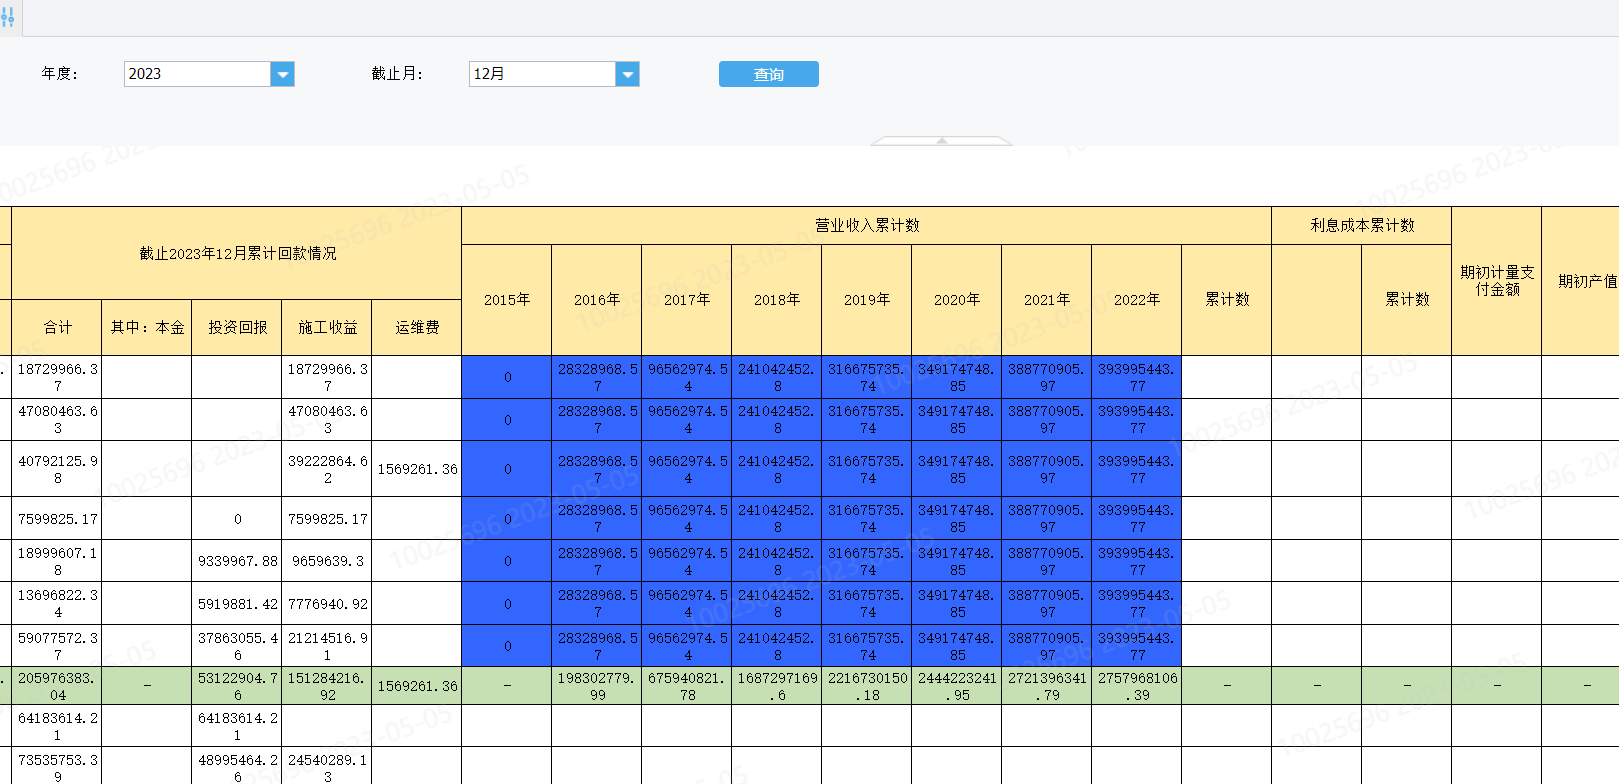Select the 合计 cell 40792125.98
This screenshot has height=784, width=1619.
pos(57,469)
